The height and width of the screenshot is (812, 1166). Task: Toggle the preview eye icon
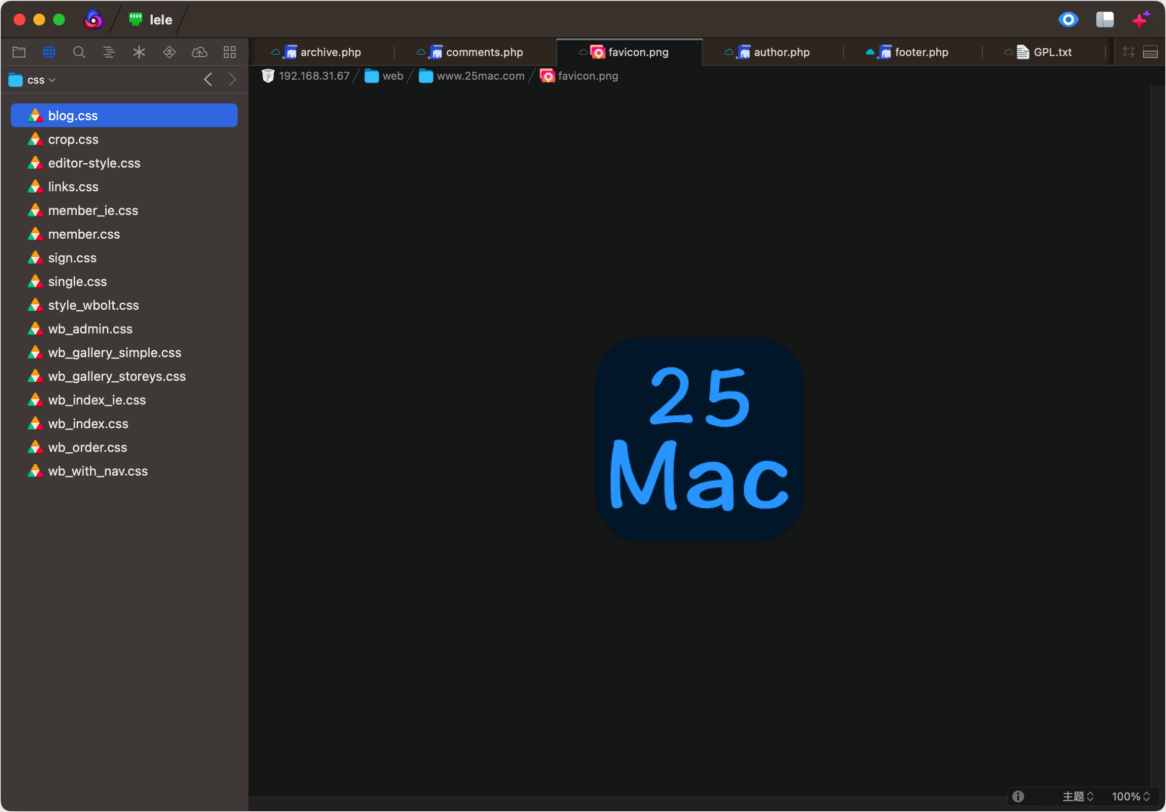click(1069, 19)
